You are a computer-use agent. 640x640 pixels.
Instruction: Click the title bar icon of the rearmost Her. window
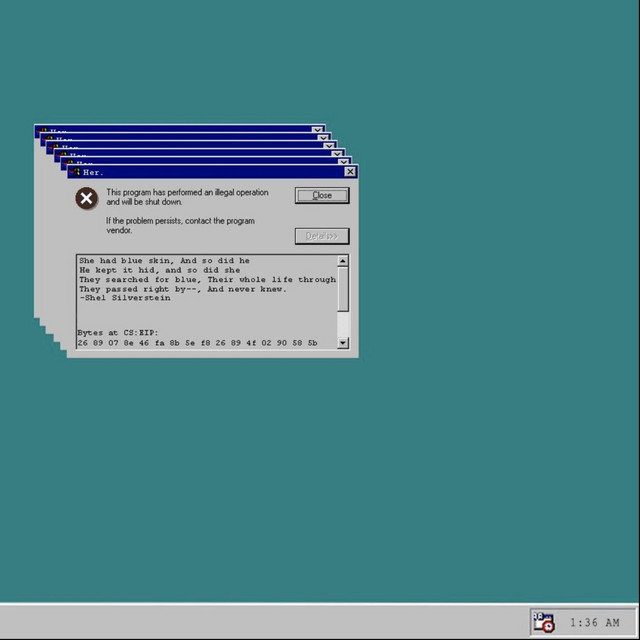tap(42, 130)
